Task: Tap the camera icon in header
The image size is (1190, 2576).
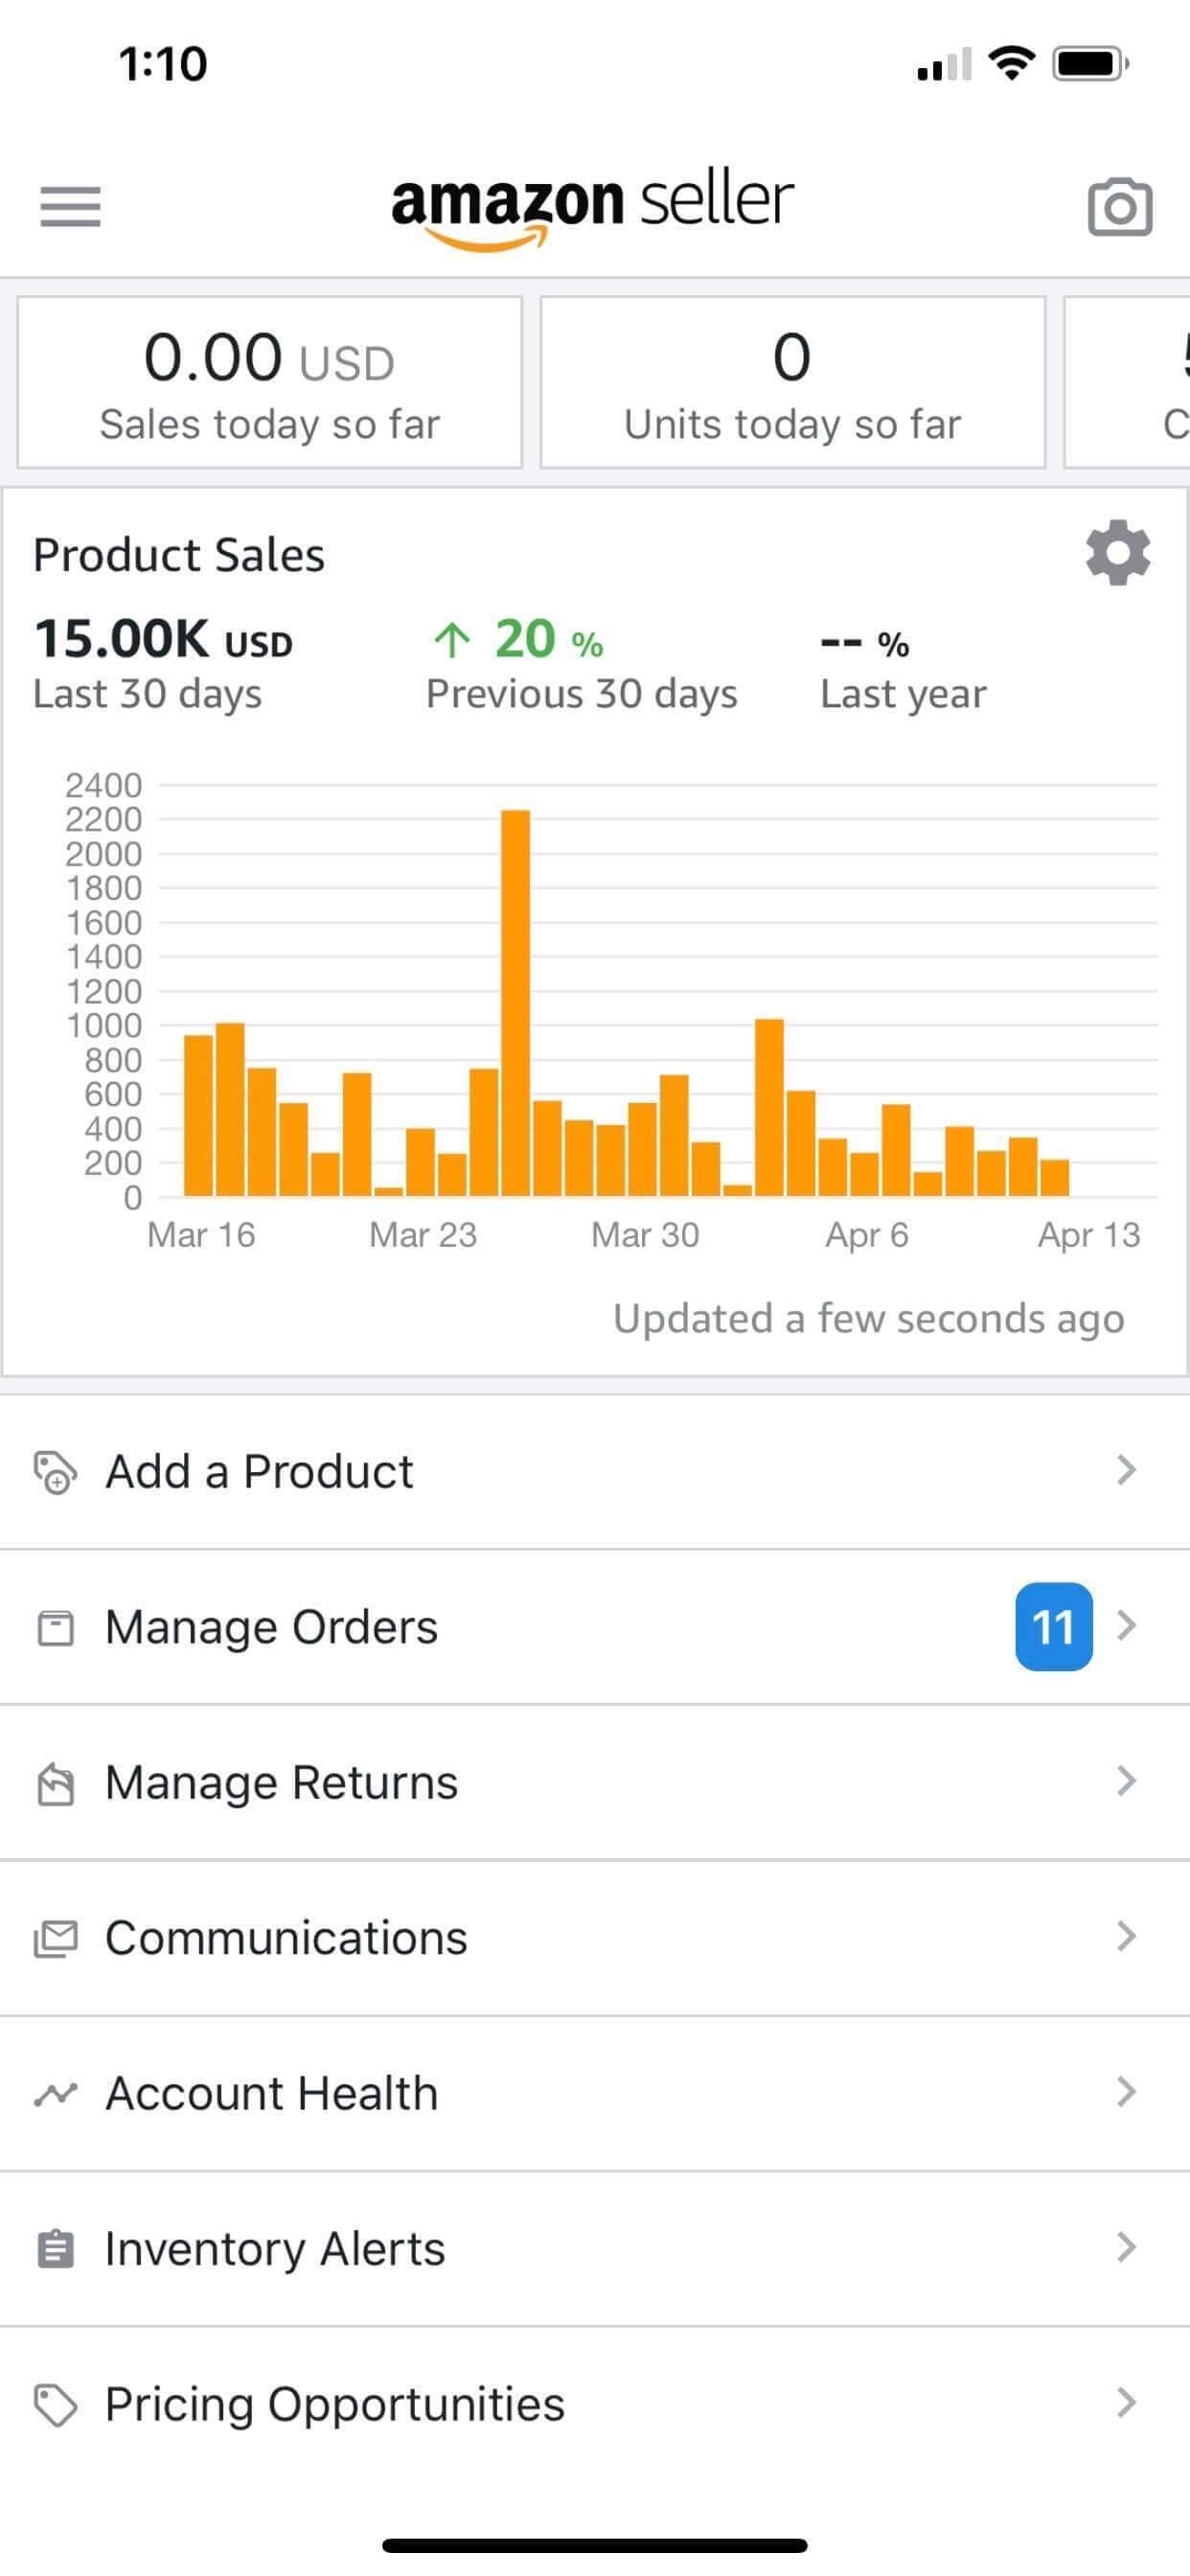Action: 1119,207
